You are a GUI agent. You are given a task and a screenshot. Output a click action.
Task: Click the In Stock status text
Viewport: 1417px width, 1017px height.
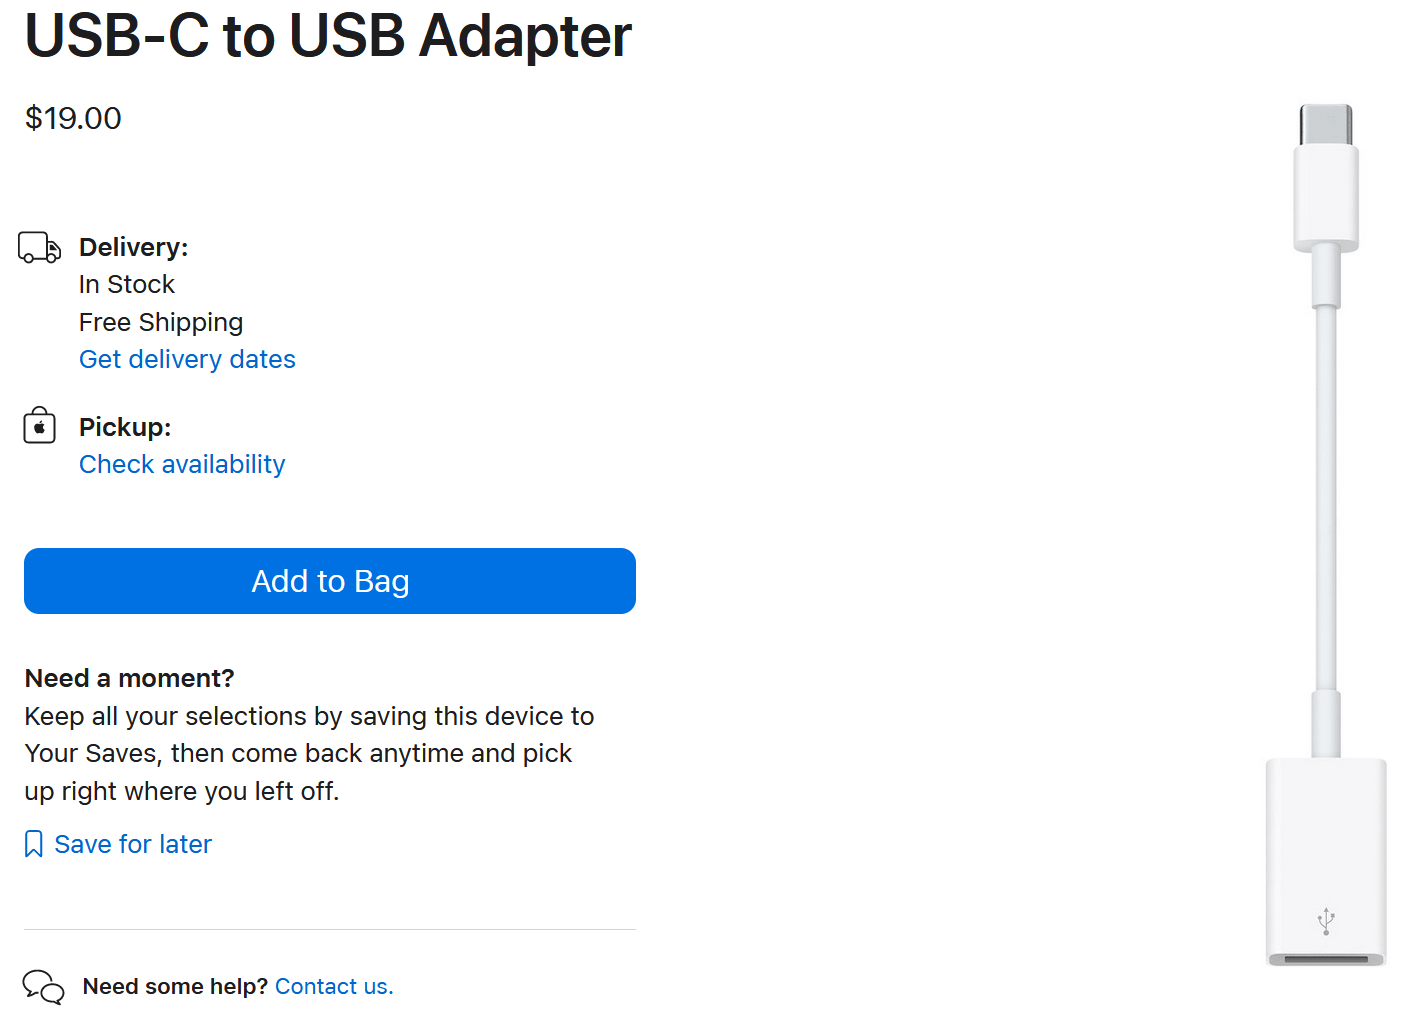point(127,284)
